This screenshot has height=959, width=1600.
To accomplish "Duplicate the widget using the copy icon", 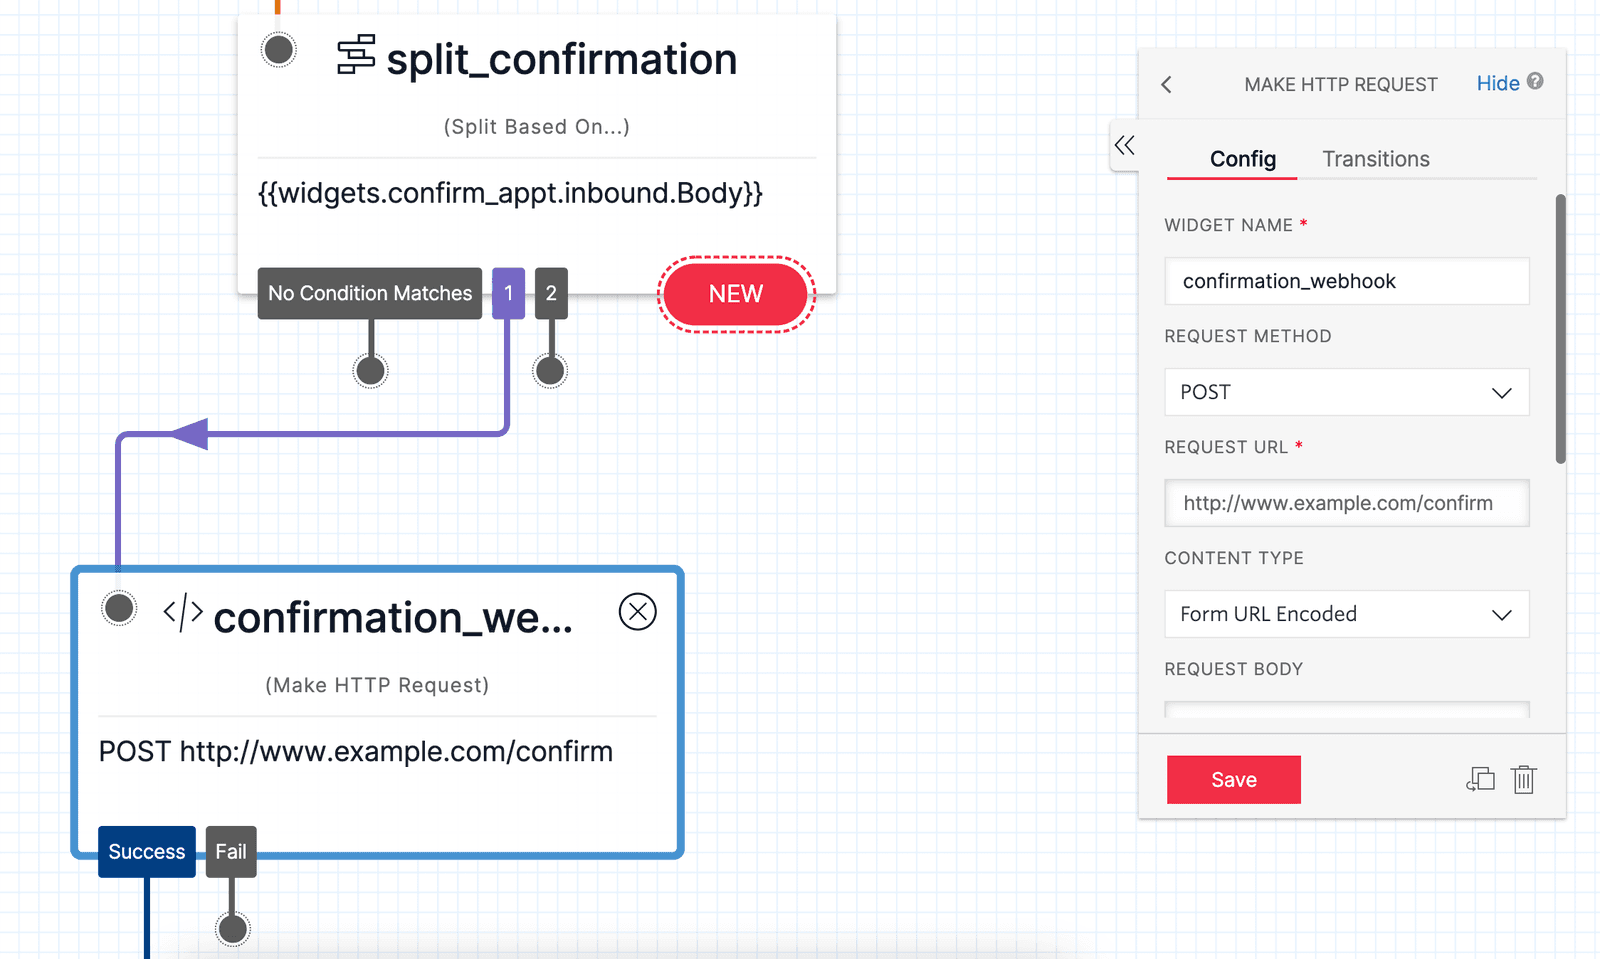I will (1481, 779).
